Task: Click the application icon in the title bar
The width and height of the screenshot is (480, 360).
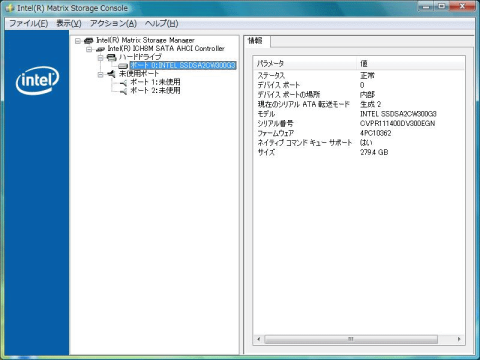Action: pos(10,8)
